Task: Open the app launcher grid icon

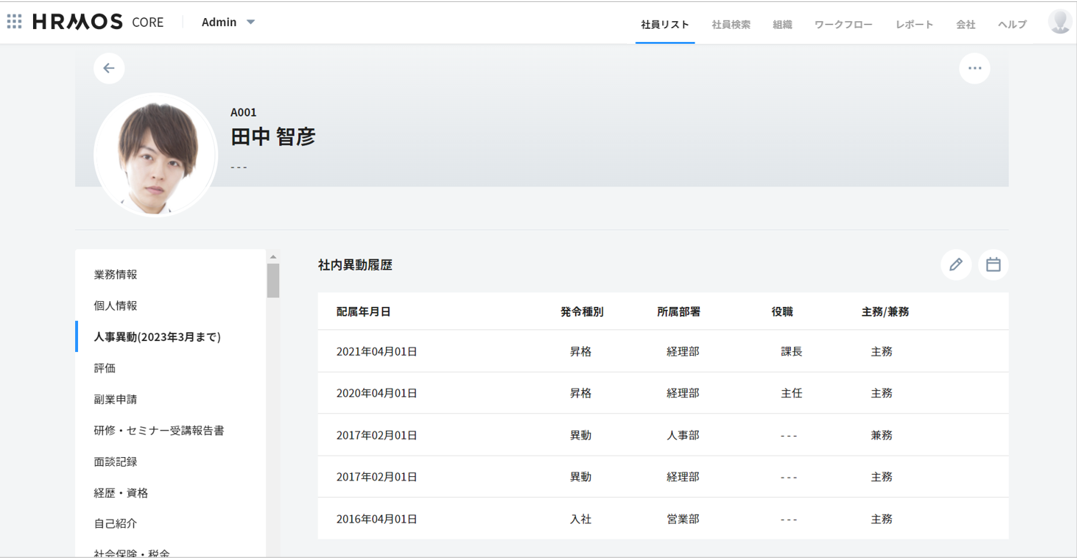Action: 14,22
